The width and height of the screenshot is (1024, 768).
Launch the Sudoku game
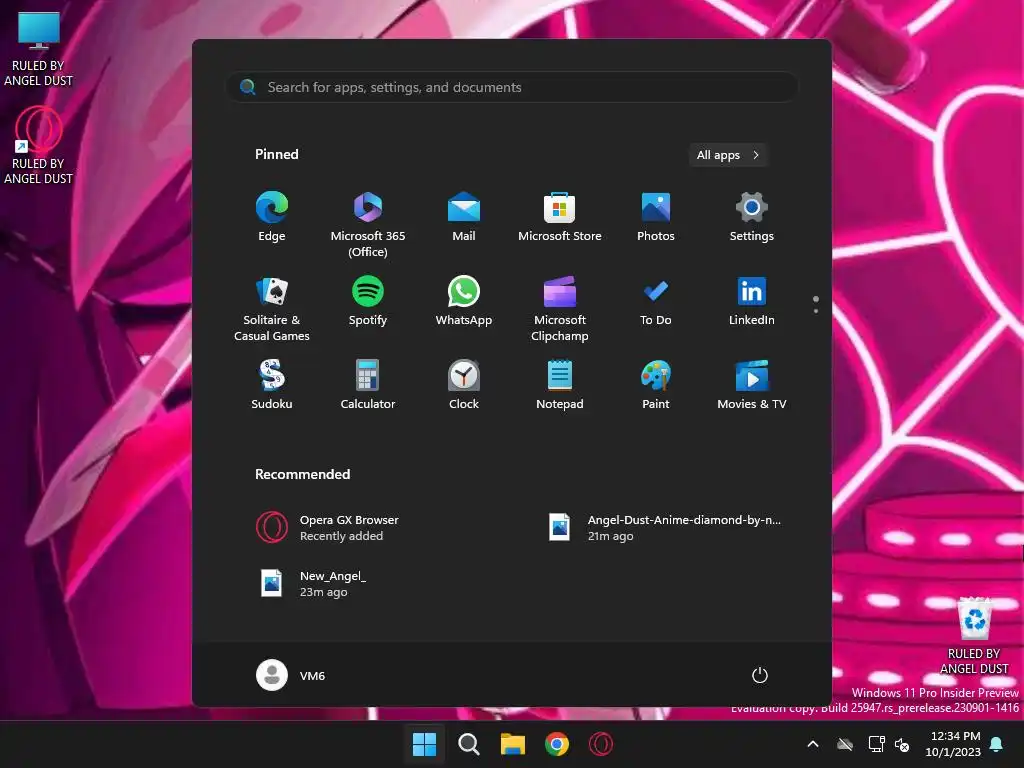tap(272, 385)
